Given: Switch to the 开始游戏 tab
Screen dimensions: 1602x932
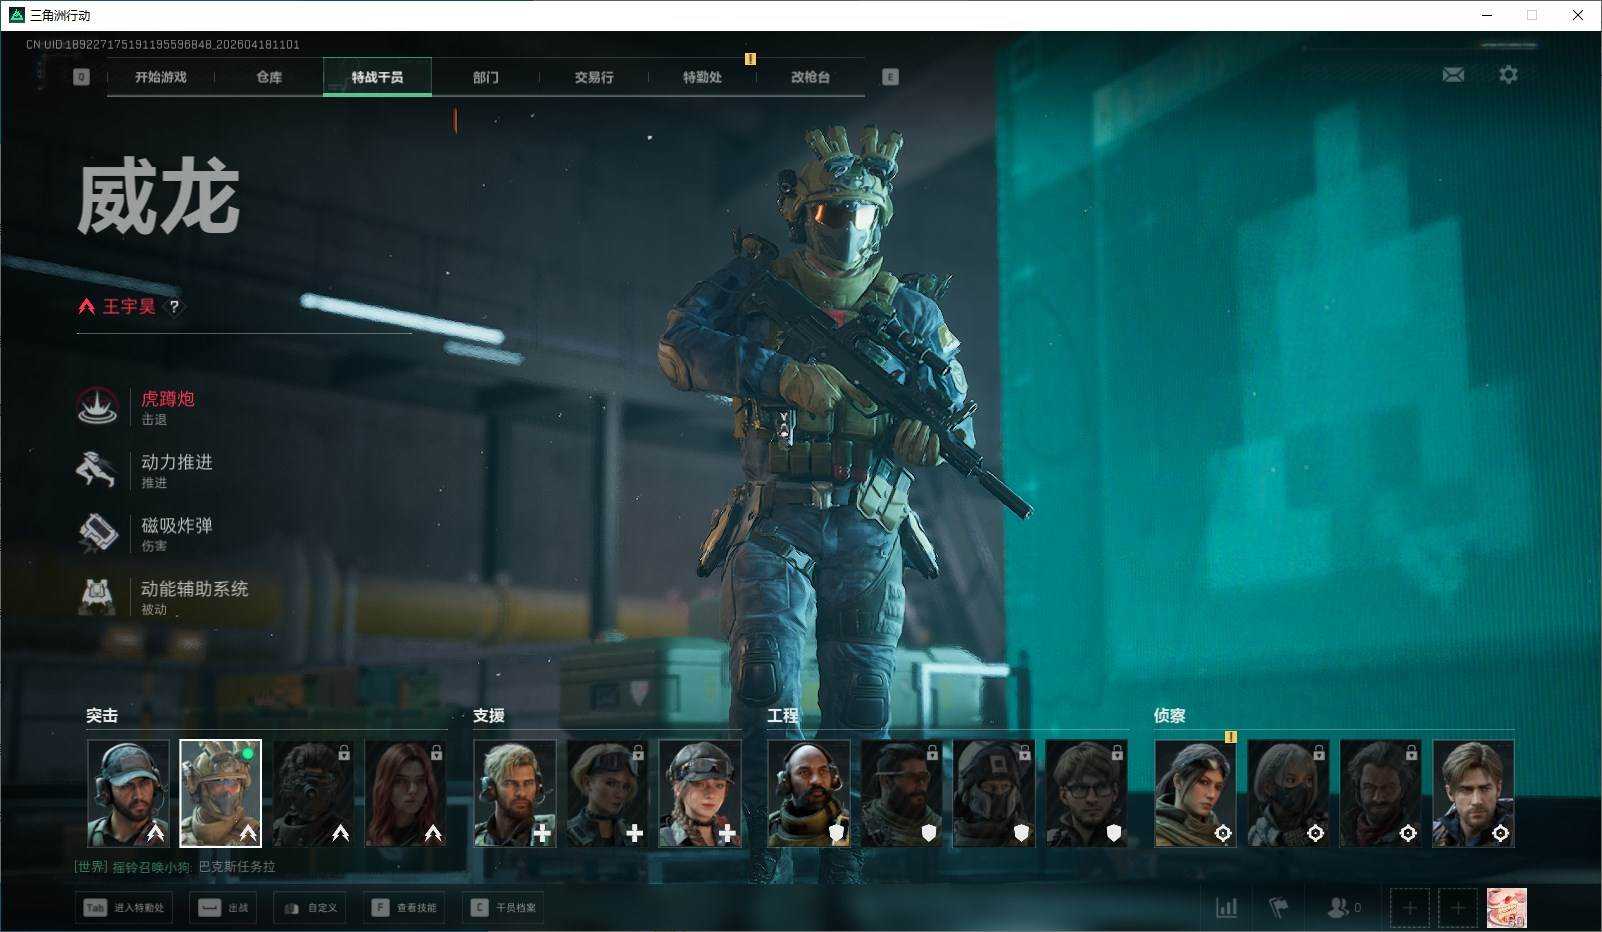Looking at the screenshot, I should pyautogui.click(x=161, y=77).
